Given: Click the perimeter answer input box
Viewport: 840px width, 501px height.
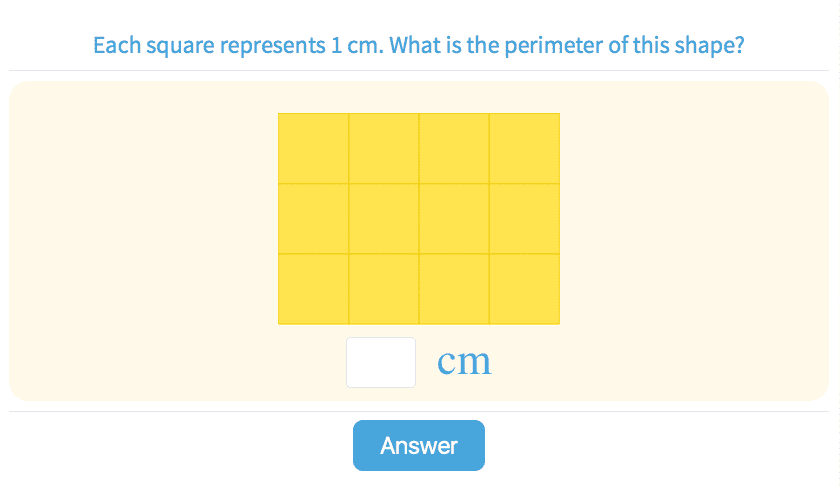Looking at the screenshot, I should tap(380, 362).
